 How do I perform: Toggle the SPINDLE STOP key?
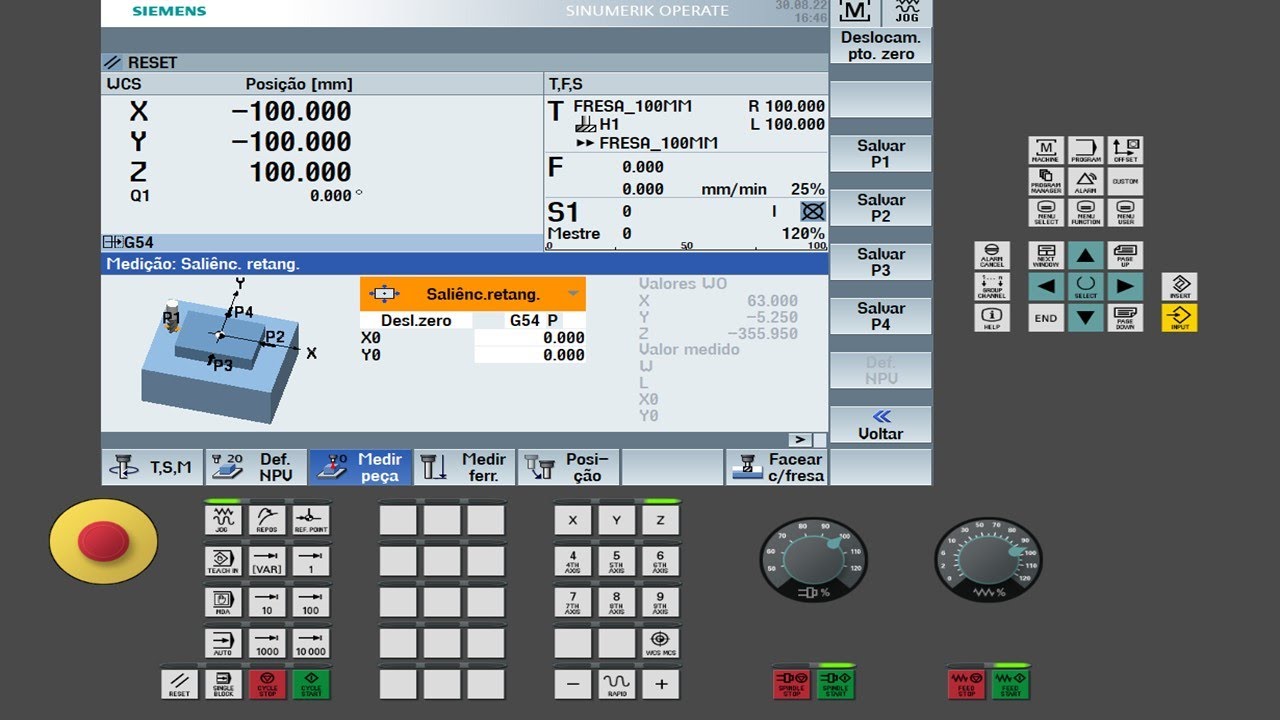[x=791, y=684]
